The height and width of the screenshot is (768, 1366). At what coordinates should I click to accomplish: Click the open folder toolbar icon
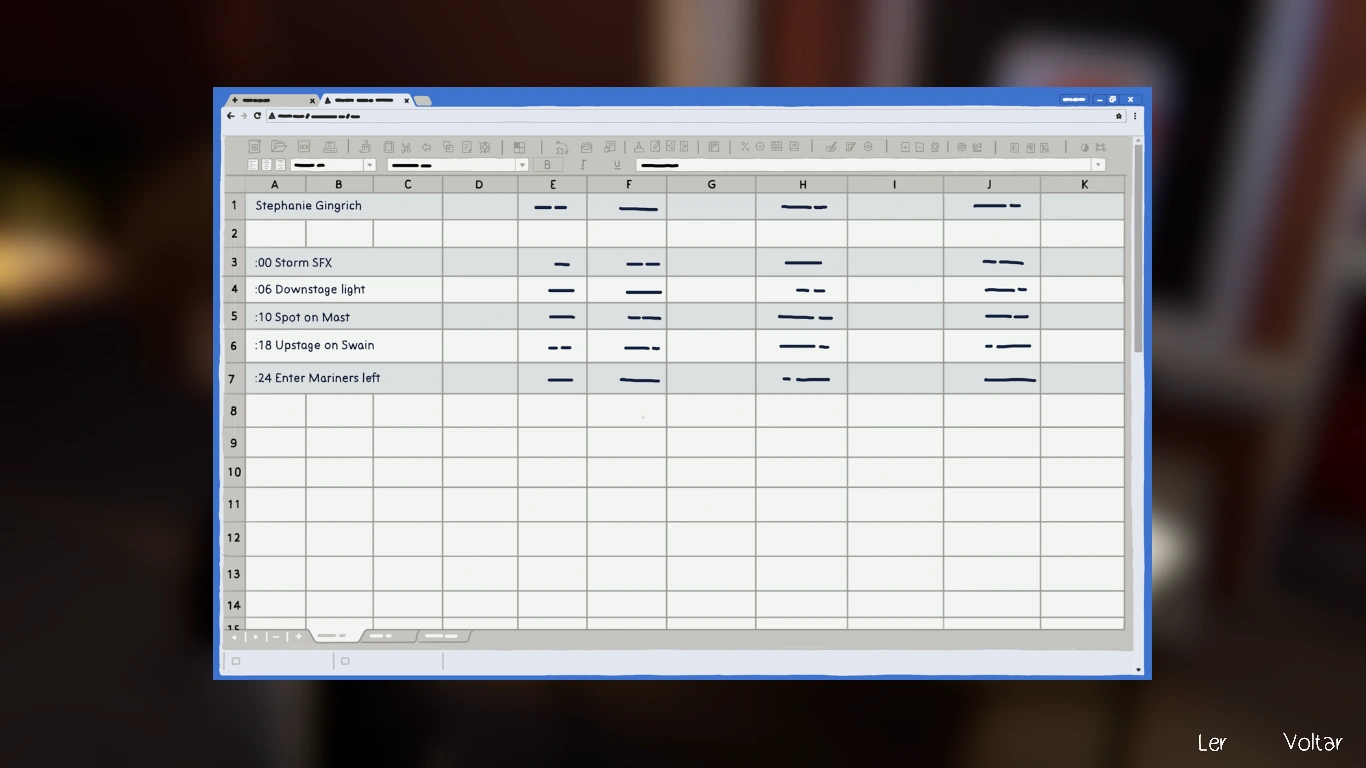pyautogui.click(x=279, y=147)
